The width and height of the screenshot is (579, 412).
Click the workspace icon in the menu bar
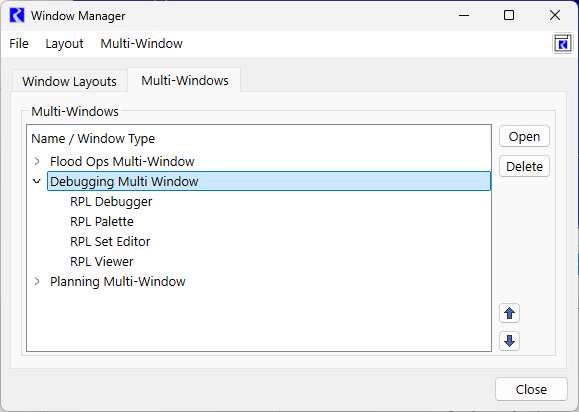(x=562, y=44)
